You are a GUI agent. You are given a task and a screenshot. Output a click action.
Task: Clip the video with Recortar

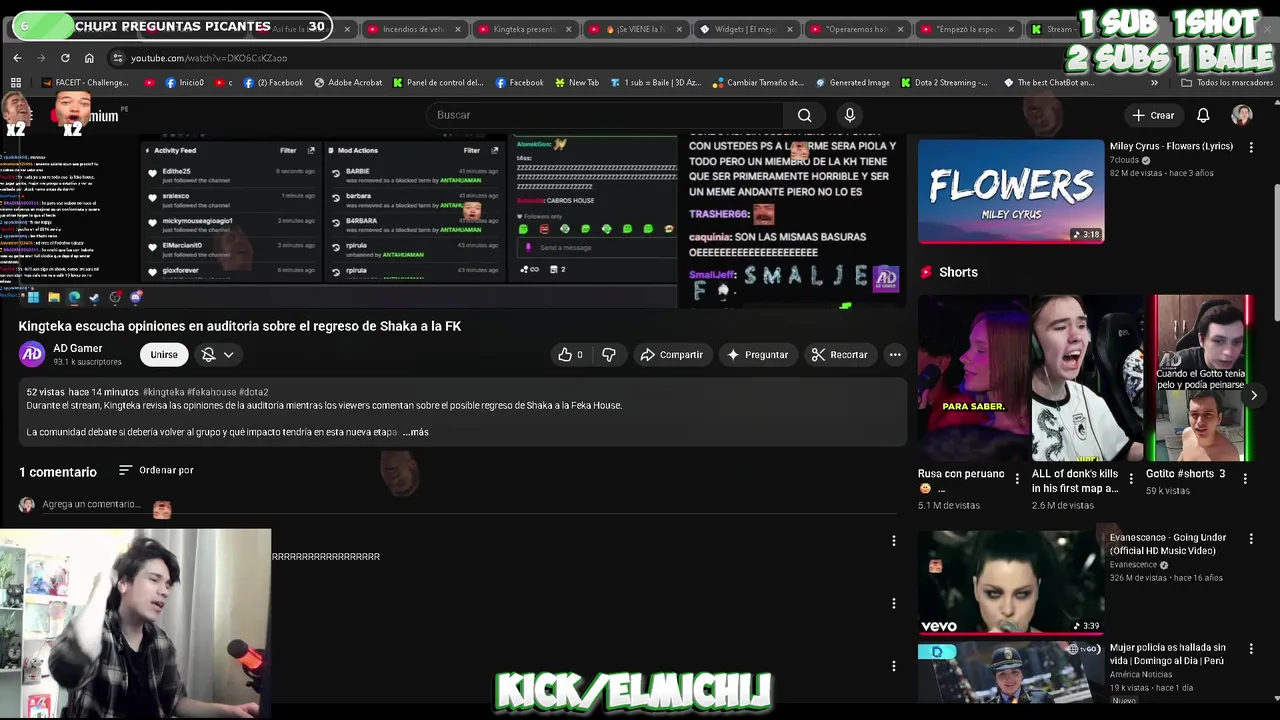tap(840, 355)
